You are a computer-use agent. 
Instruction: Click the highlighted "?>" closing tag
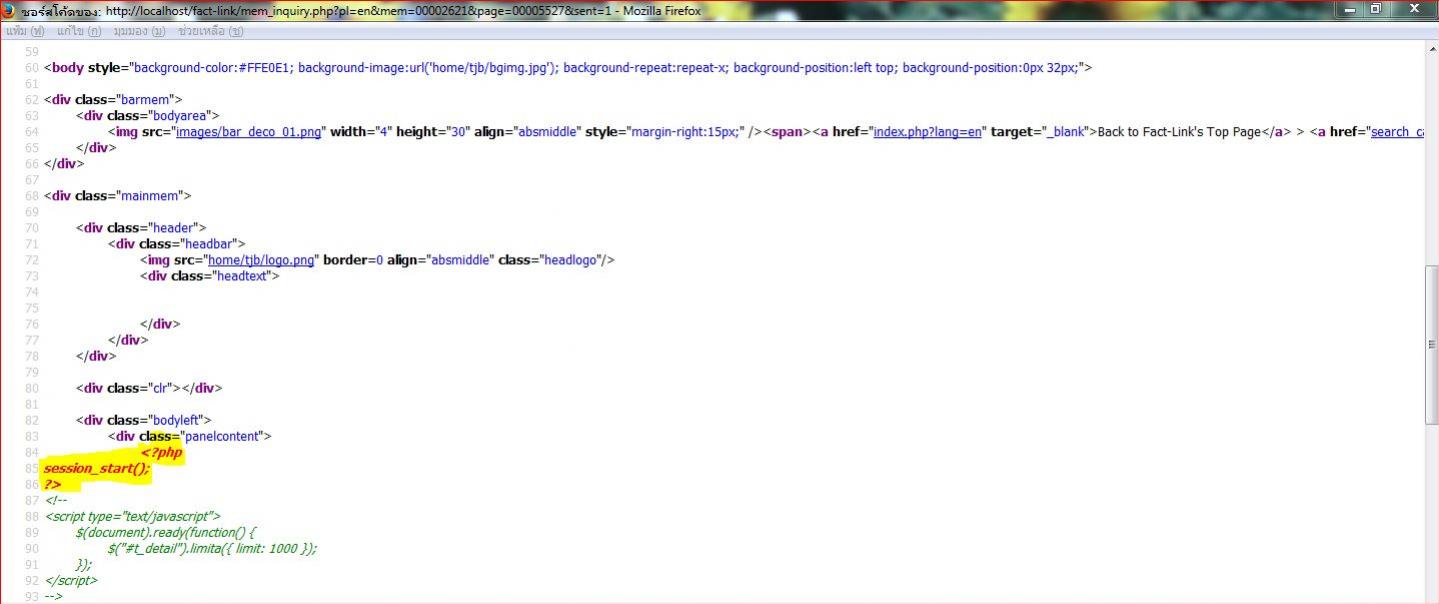point(53,485)
